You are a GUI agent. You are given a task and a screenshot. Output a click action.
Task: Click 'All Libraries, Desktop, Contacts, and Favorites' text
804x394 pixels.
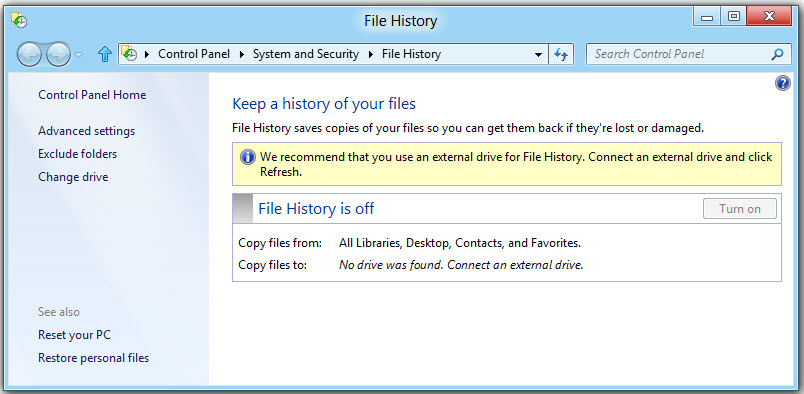(x=460, y=243)
